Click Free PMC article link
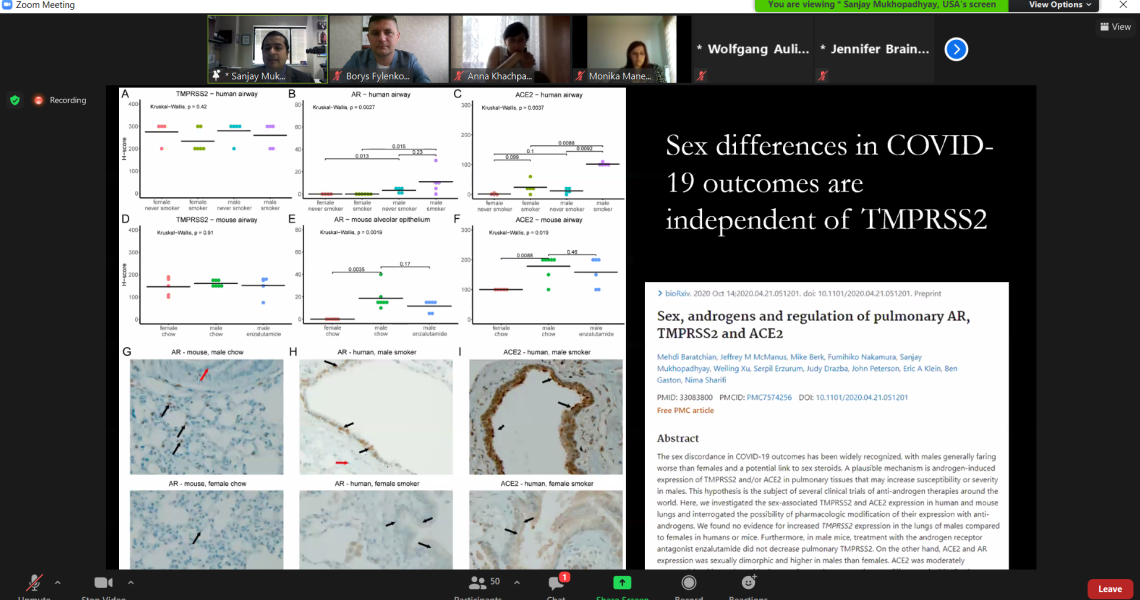1140x600 pixels. point(685,411)
